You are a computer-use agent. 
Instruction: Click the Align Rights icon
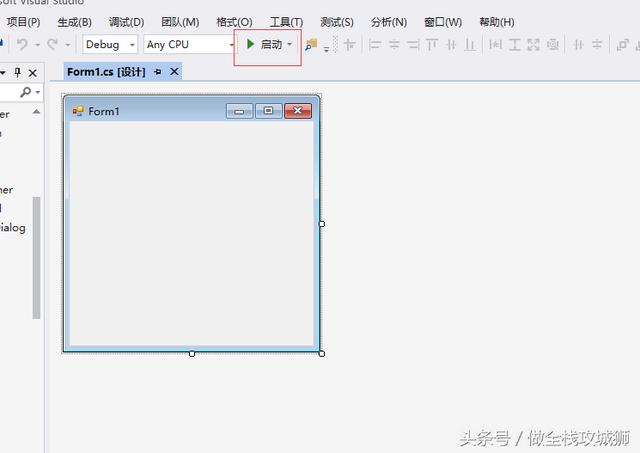[x=413, y=44]
